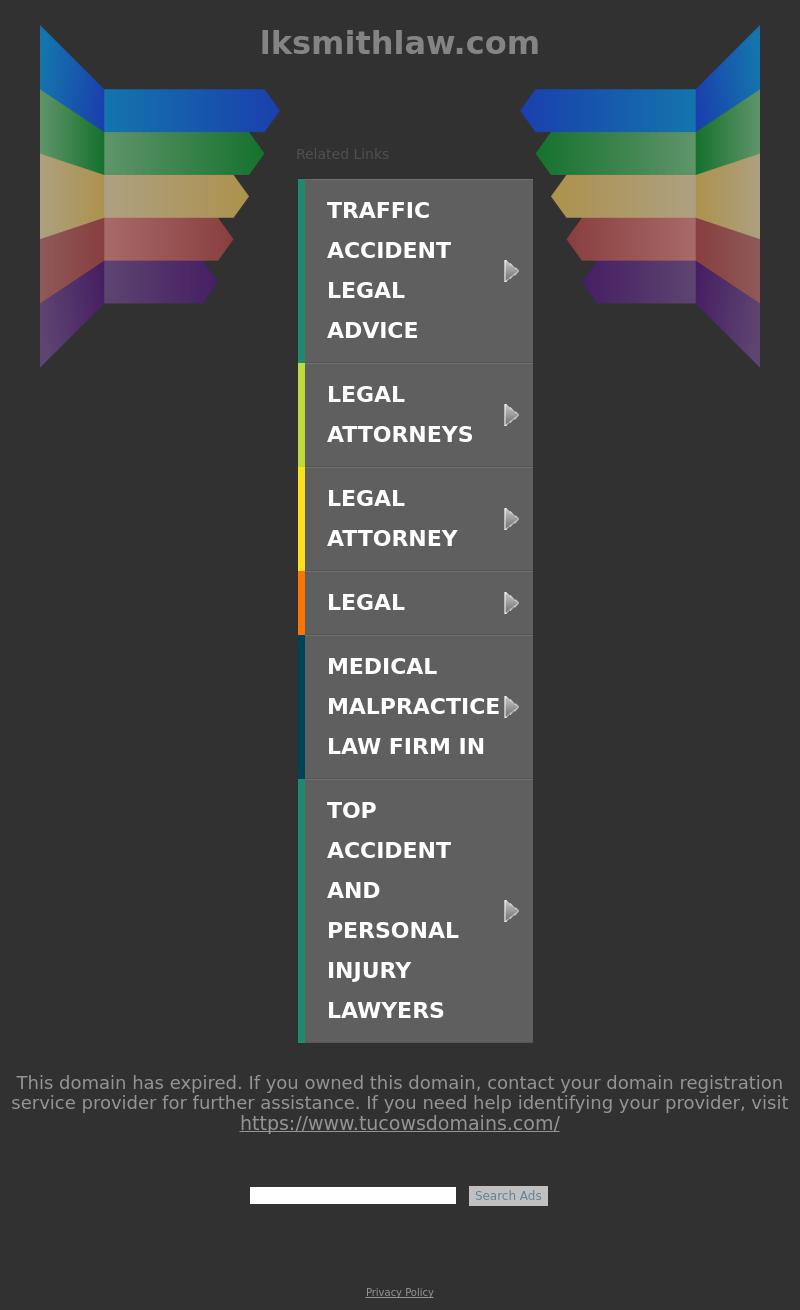Click arrow icon beside Medical Malpractice Law Firm
Screen dimensions: 800x1310
tap(511, 707)
